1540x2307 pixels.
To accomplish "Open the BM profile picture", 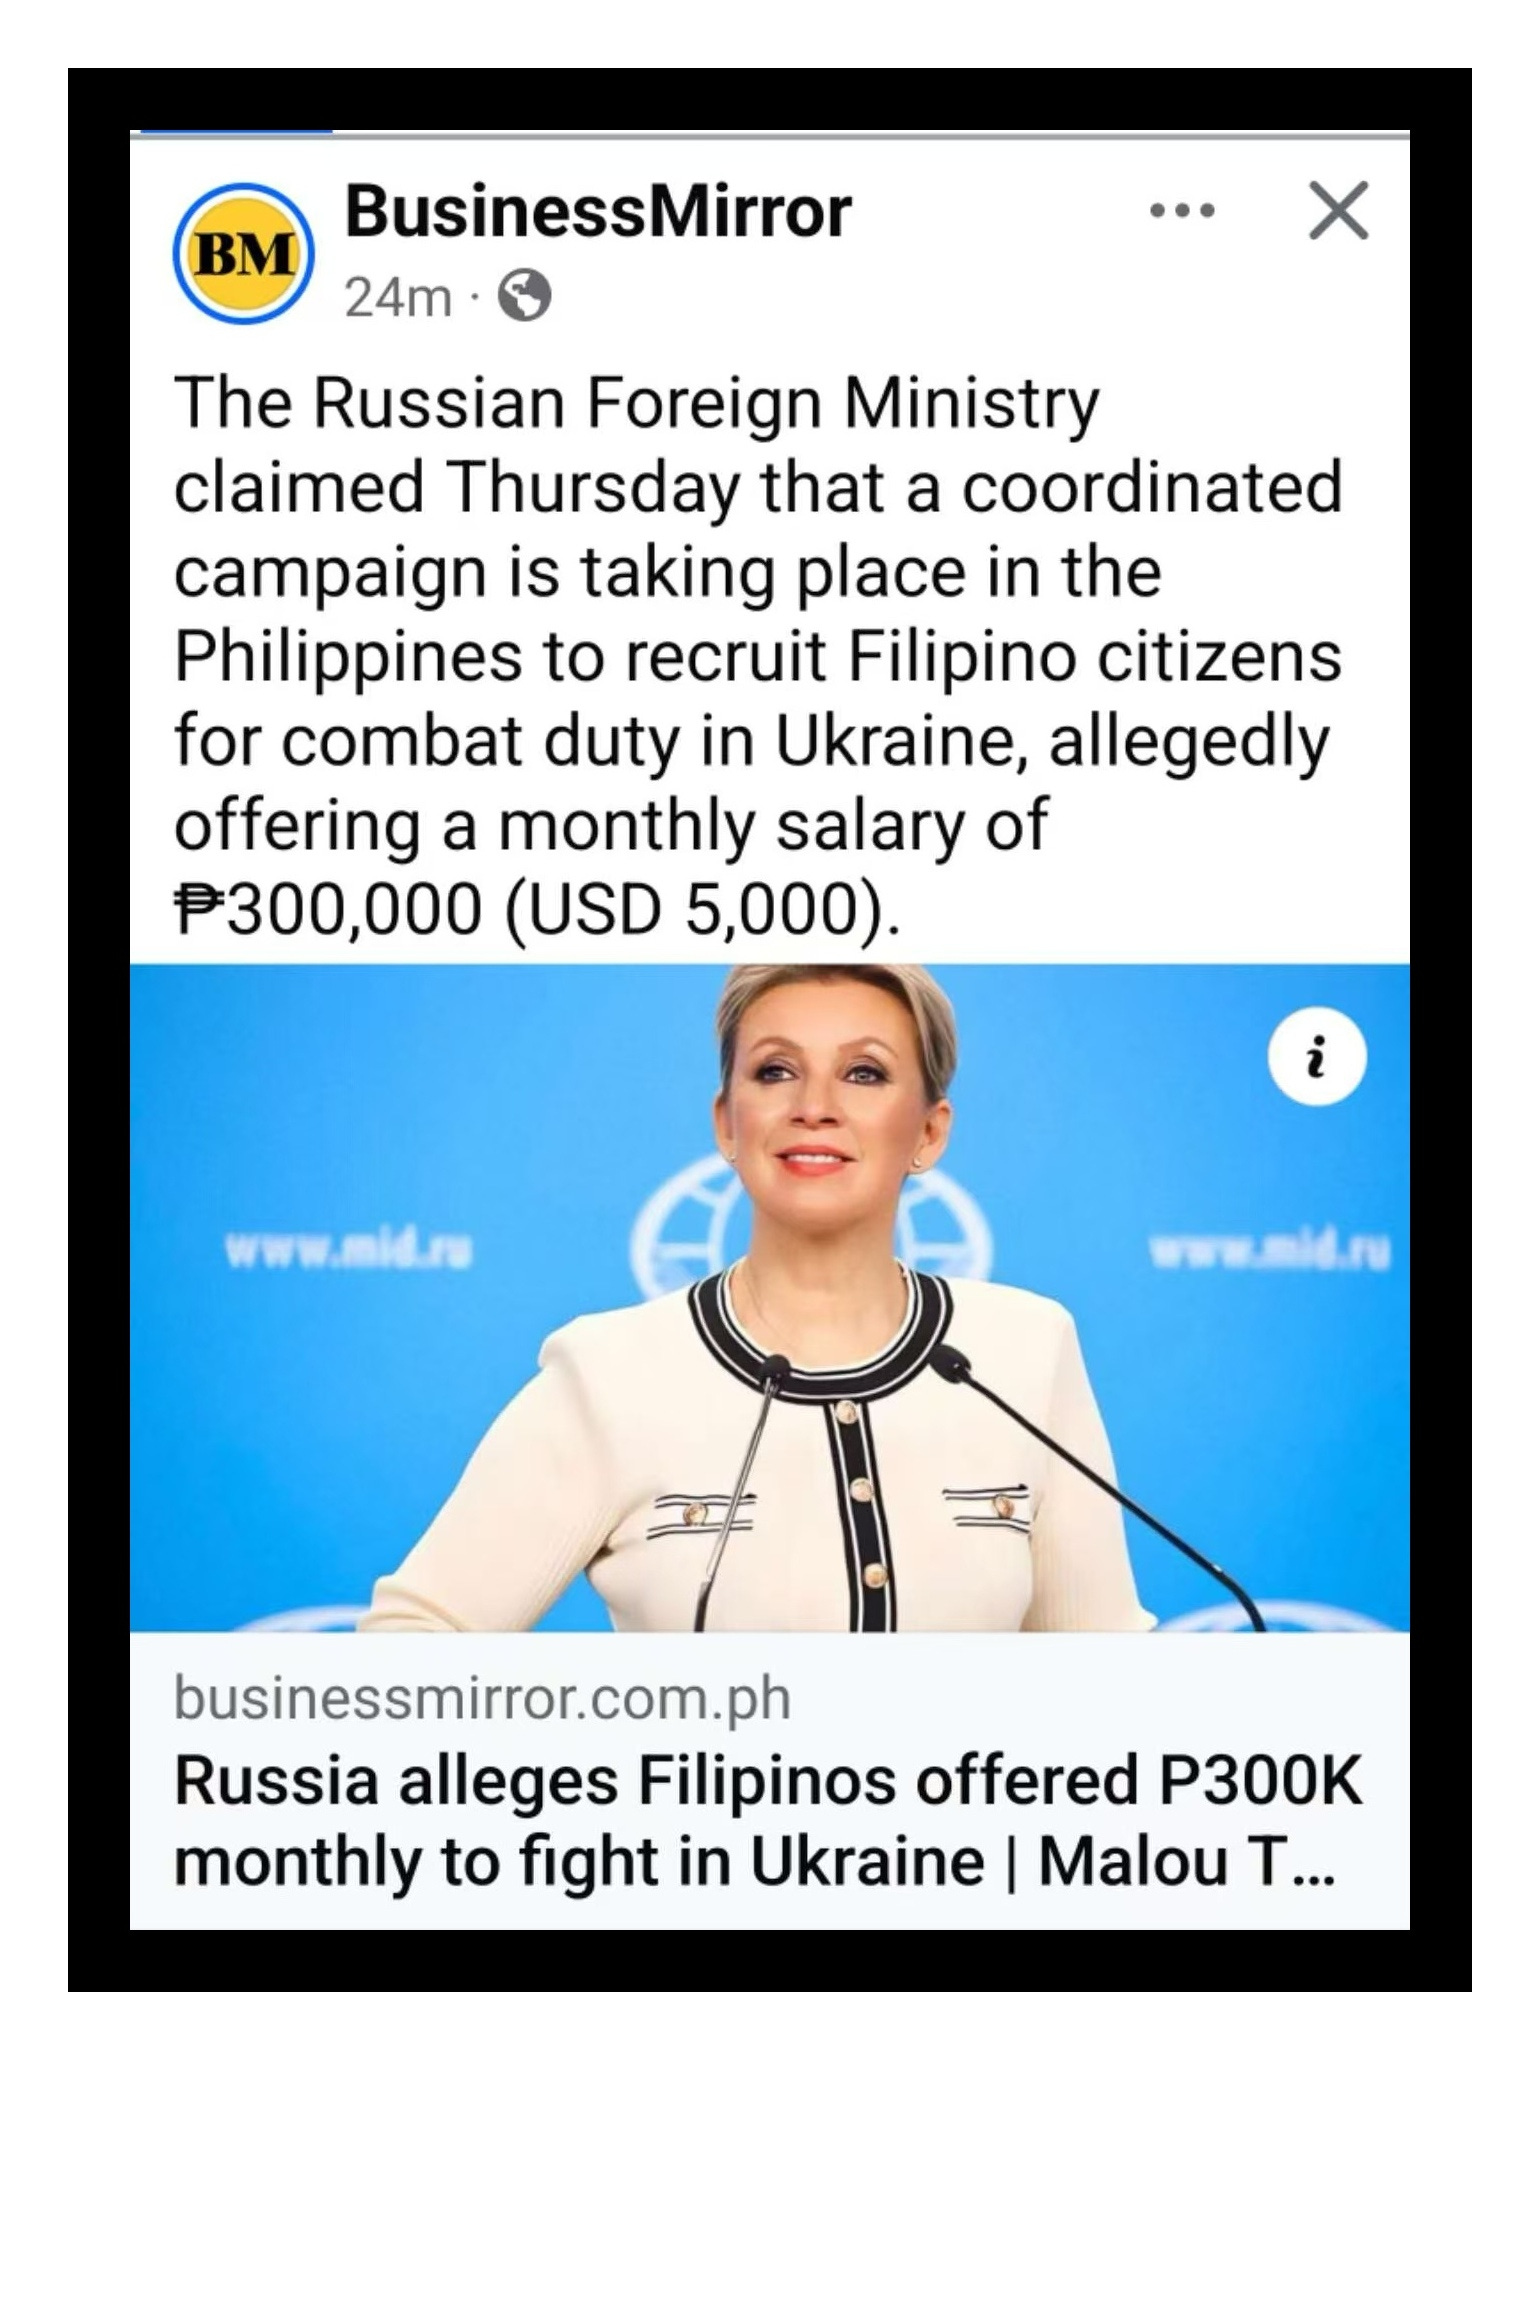I will tap(243, 254).
